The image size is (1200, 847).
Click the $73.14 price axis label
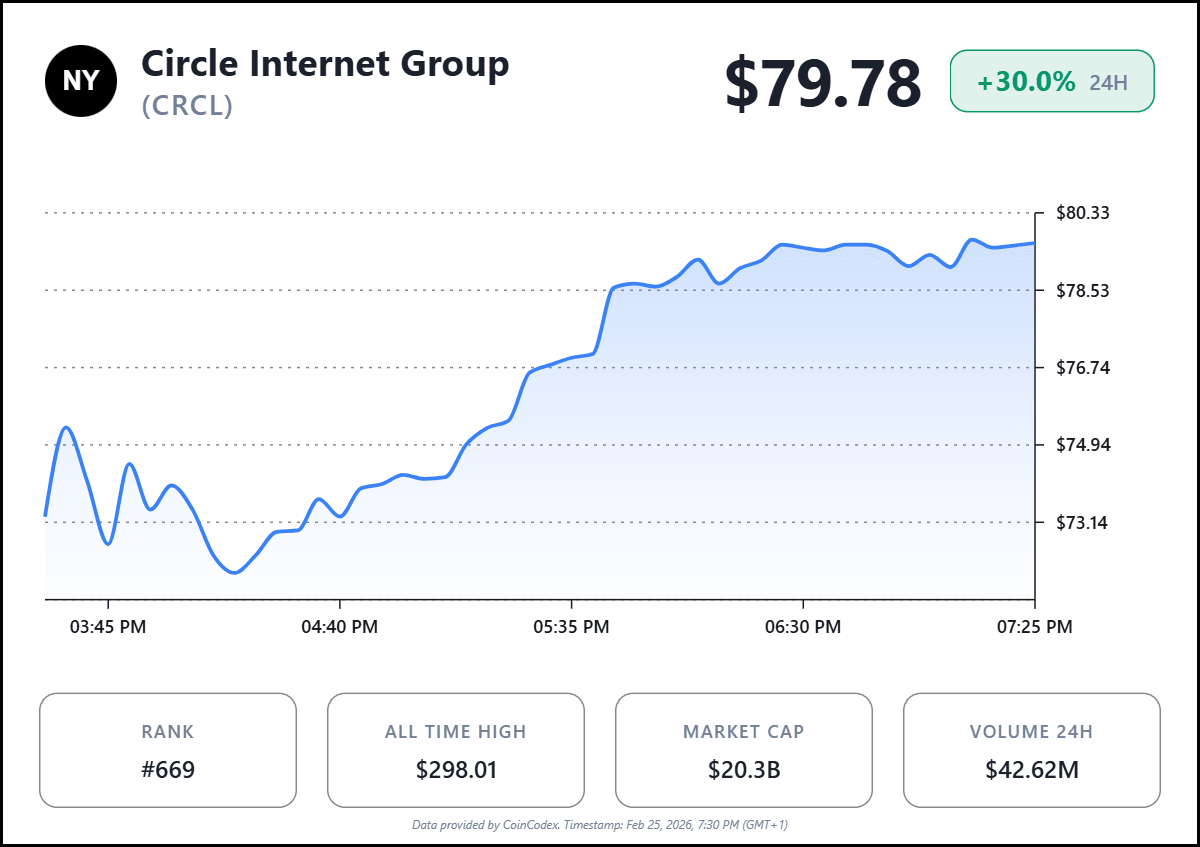click(x=1083, y=522)
